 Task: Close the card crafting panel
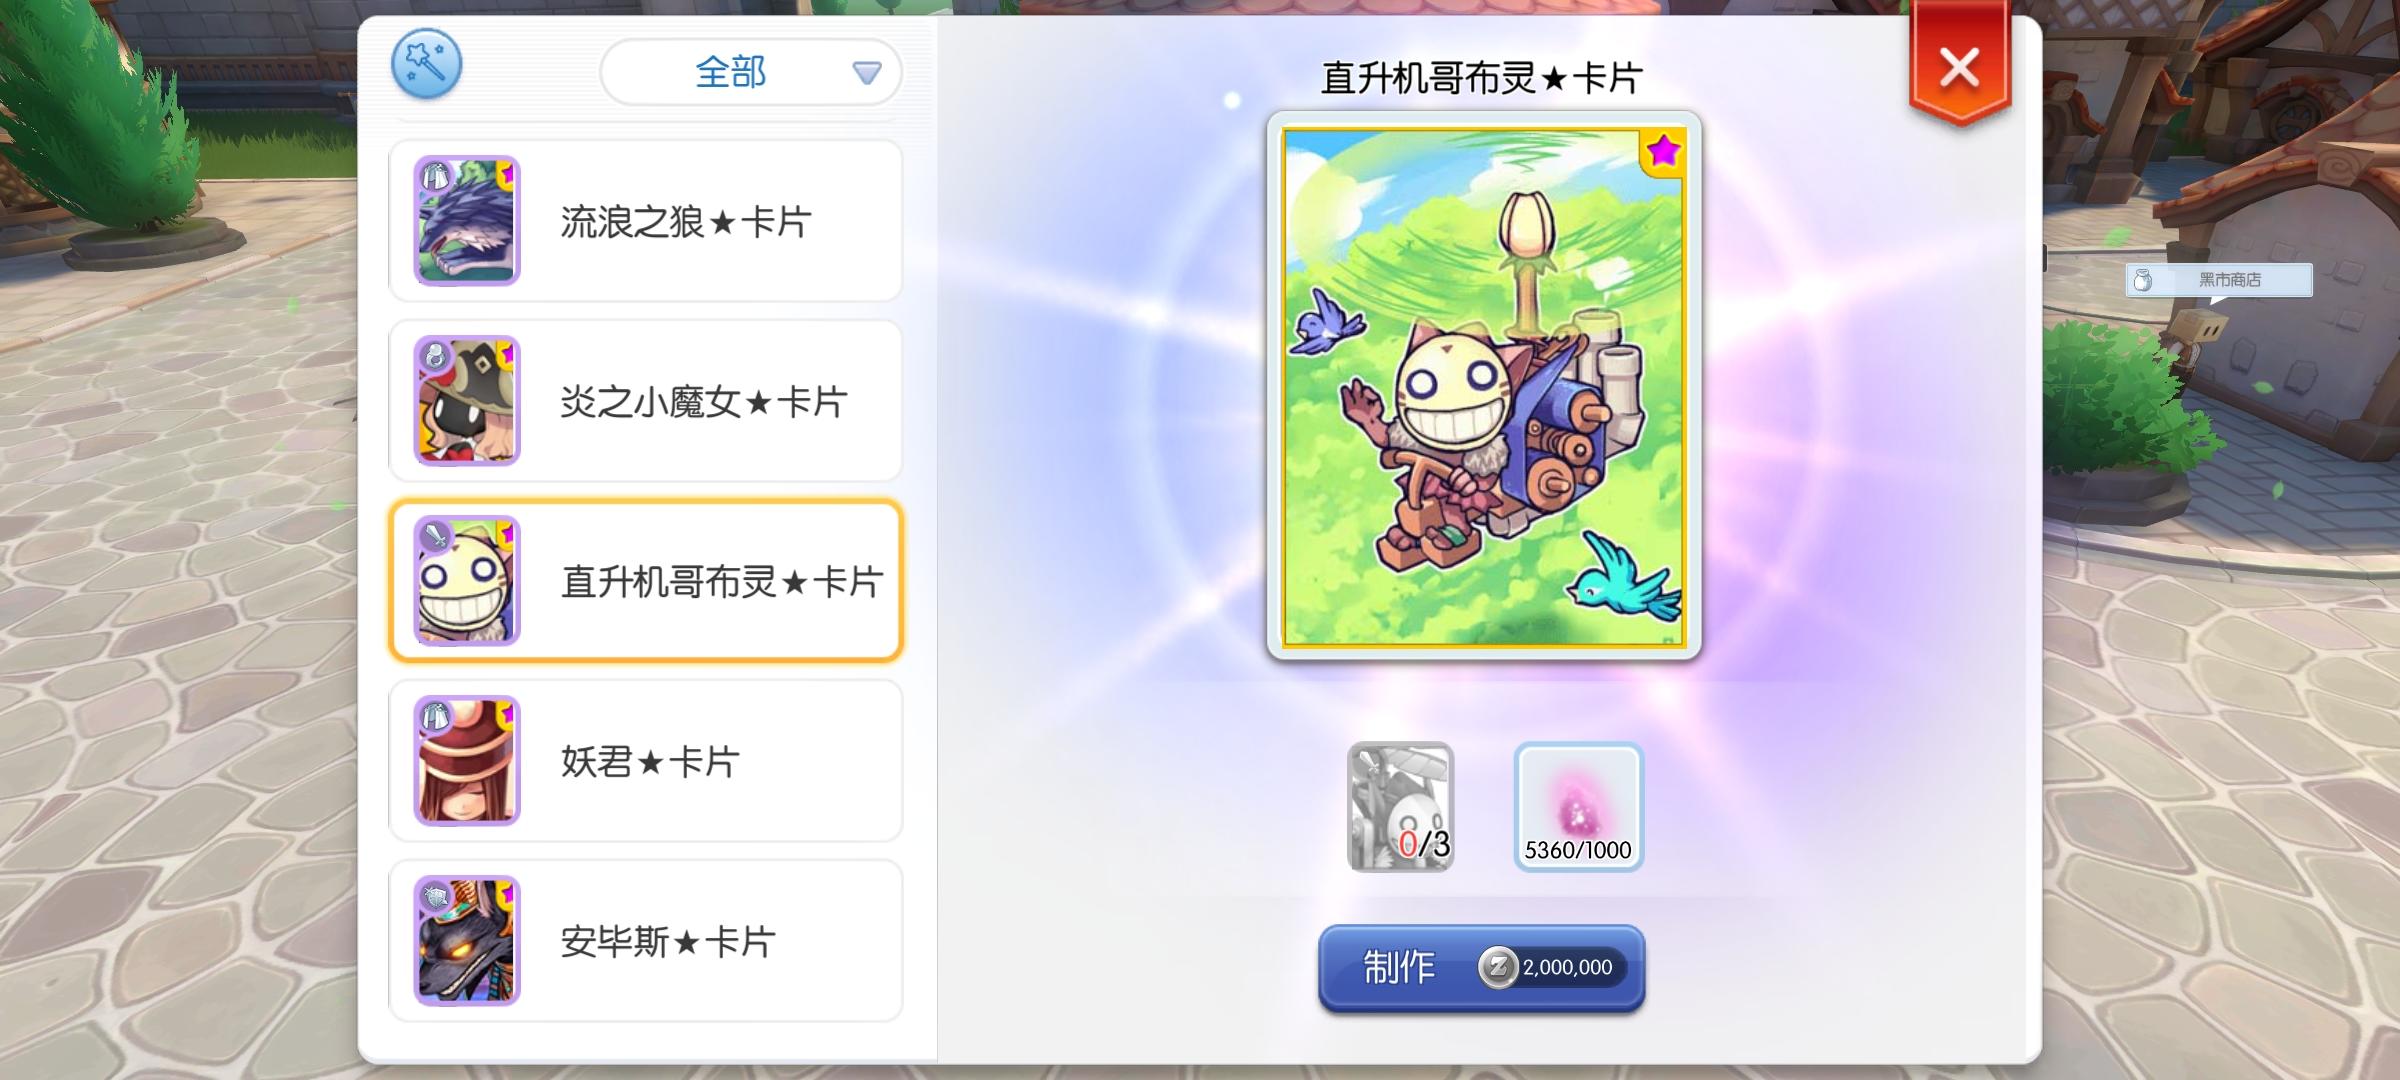coord(1960,68)
